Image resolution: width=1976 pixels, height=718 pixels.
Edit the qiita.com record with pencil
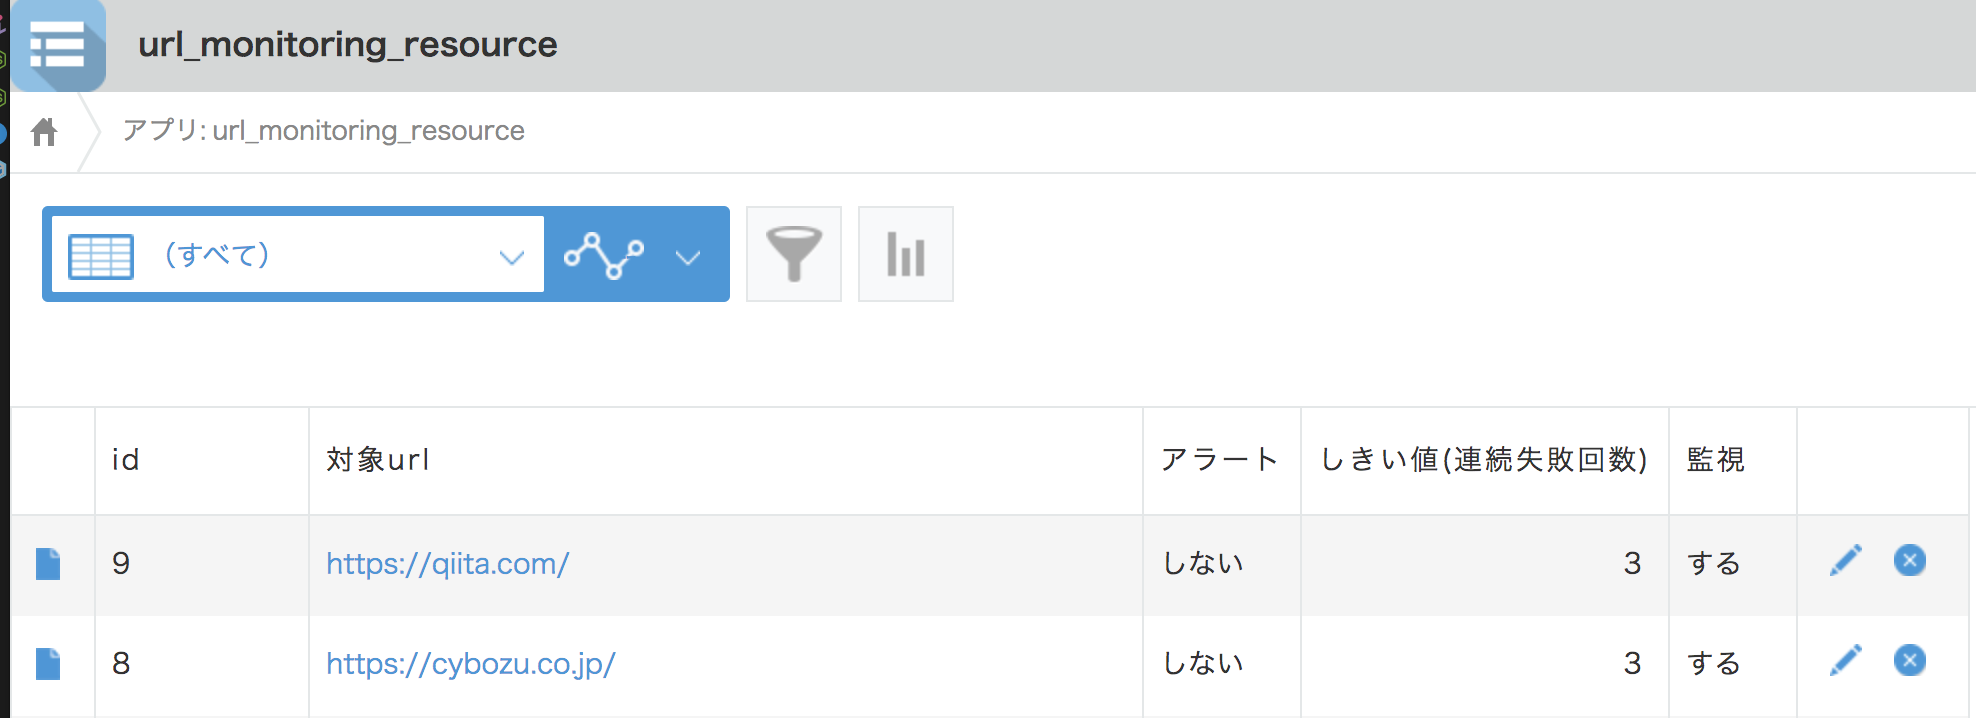click(1846, 561)
